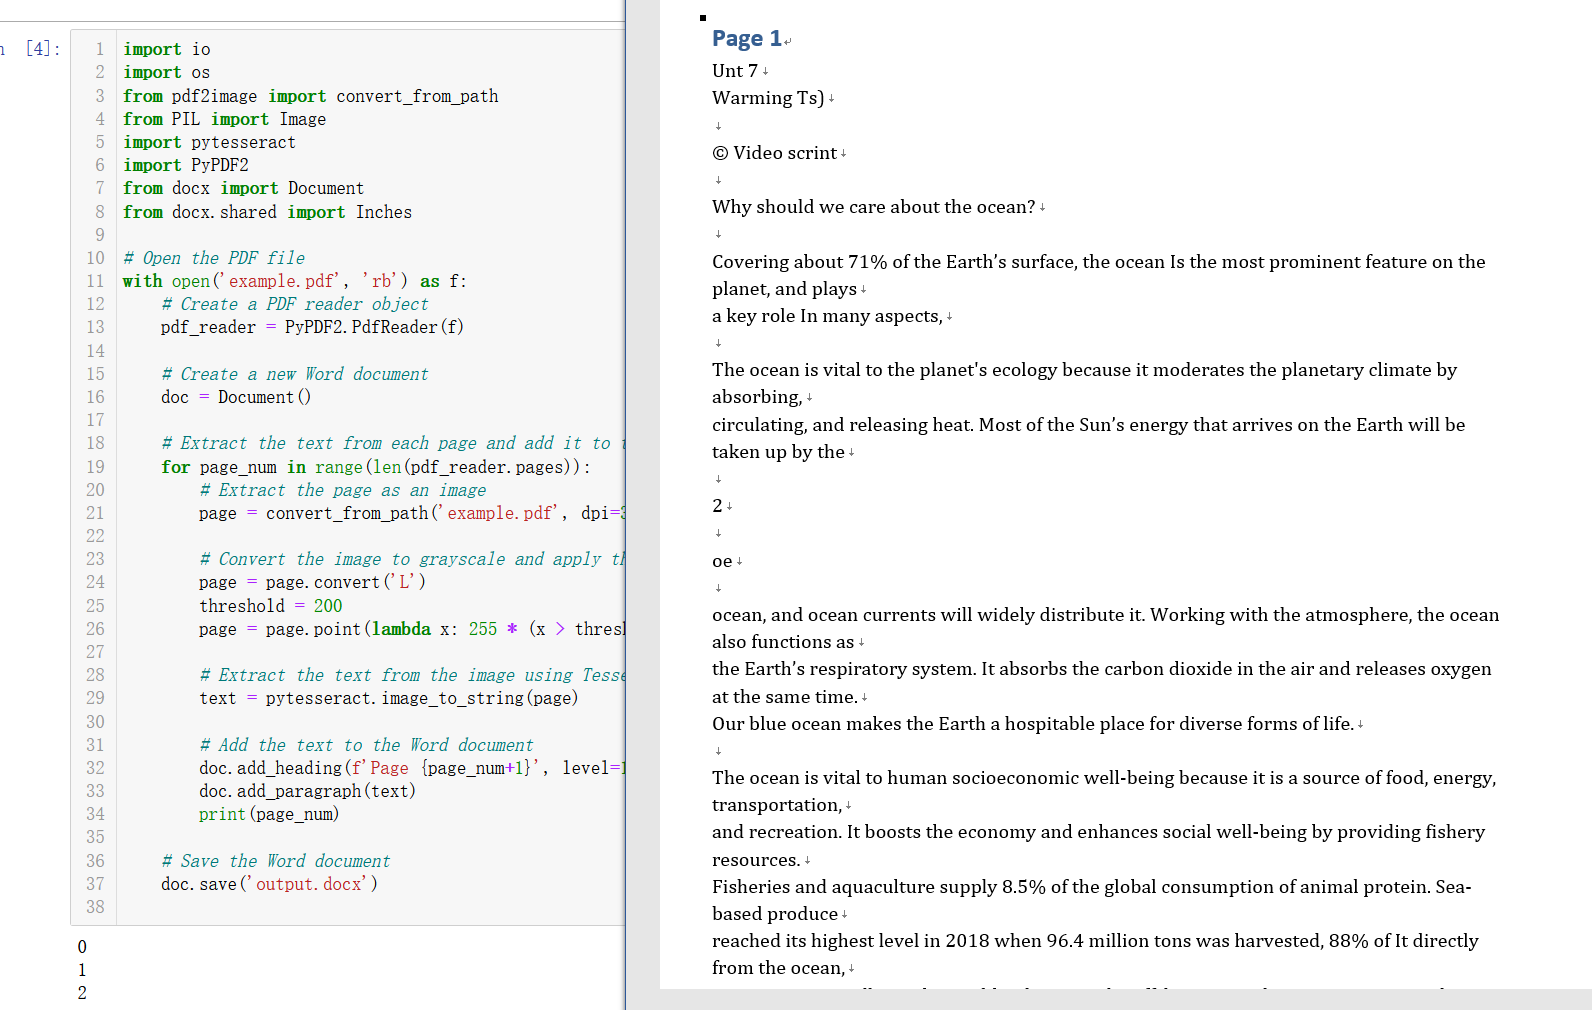Click the lone '2' line in the document
Screen dimensions: 1592x1010
pyautogui.click(x=717, y=506)
